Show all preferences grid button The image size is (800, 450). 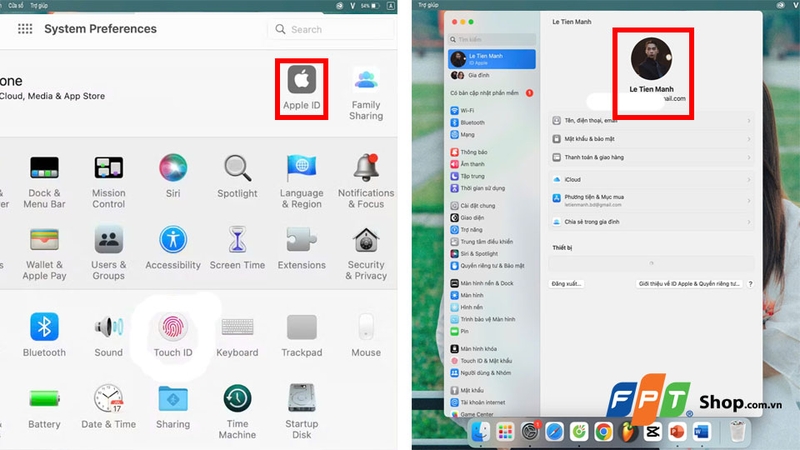pyautogui.click(x=25, y=29)
